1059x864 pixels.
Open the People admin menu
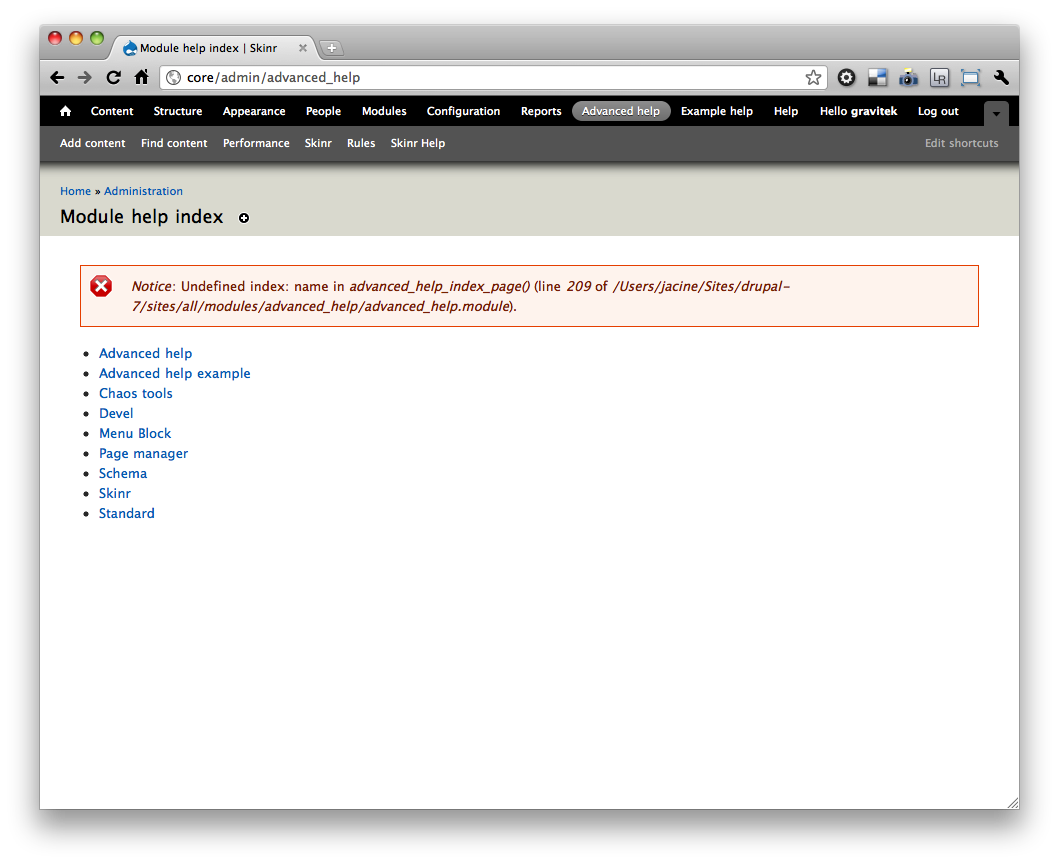pos(324,111)
